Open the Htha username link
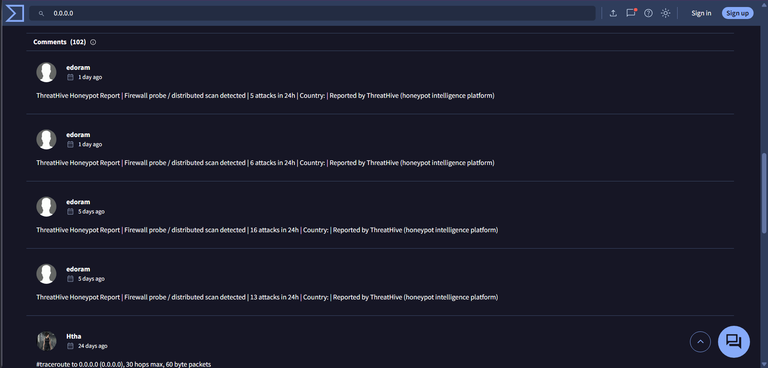This screenshot has height=368, width=768. point(74,336)
